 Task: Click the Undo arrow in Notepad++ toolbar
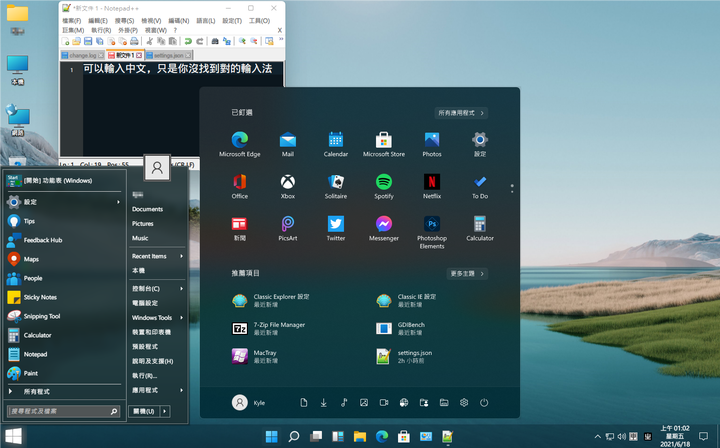pos(188,41)
